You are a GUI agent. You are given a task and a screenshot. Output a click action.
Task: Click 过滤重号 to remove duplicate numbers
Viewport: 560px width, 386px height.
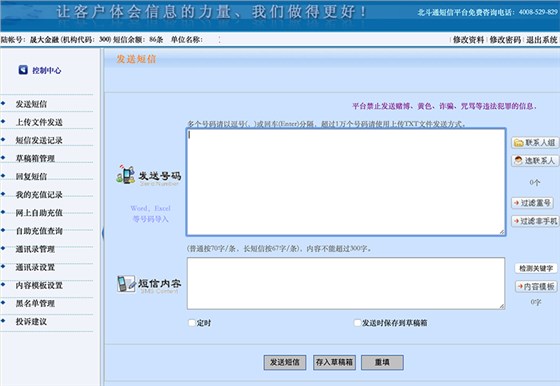coord(532,203)
